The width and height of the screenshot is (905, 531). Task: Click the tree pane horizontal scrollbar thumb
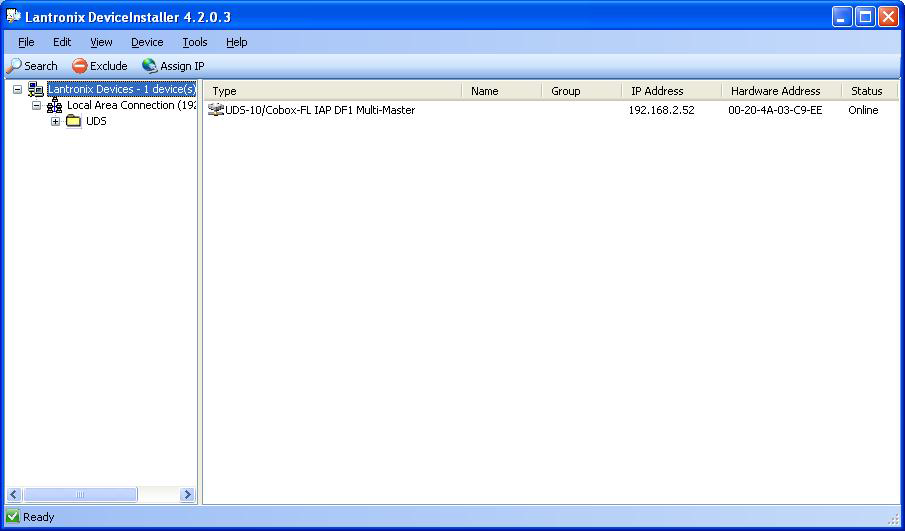coord(80,494)
